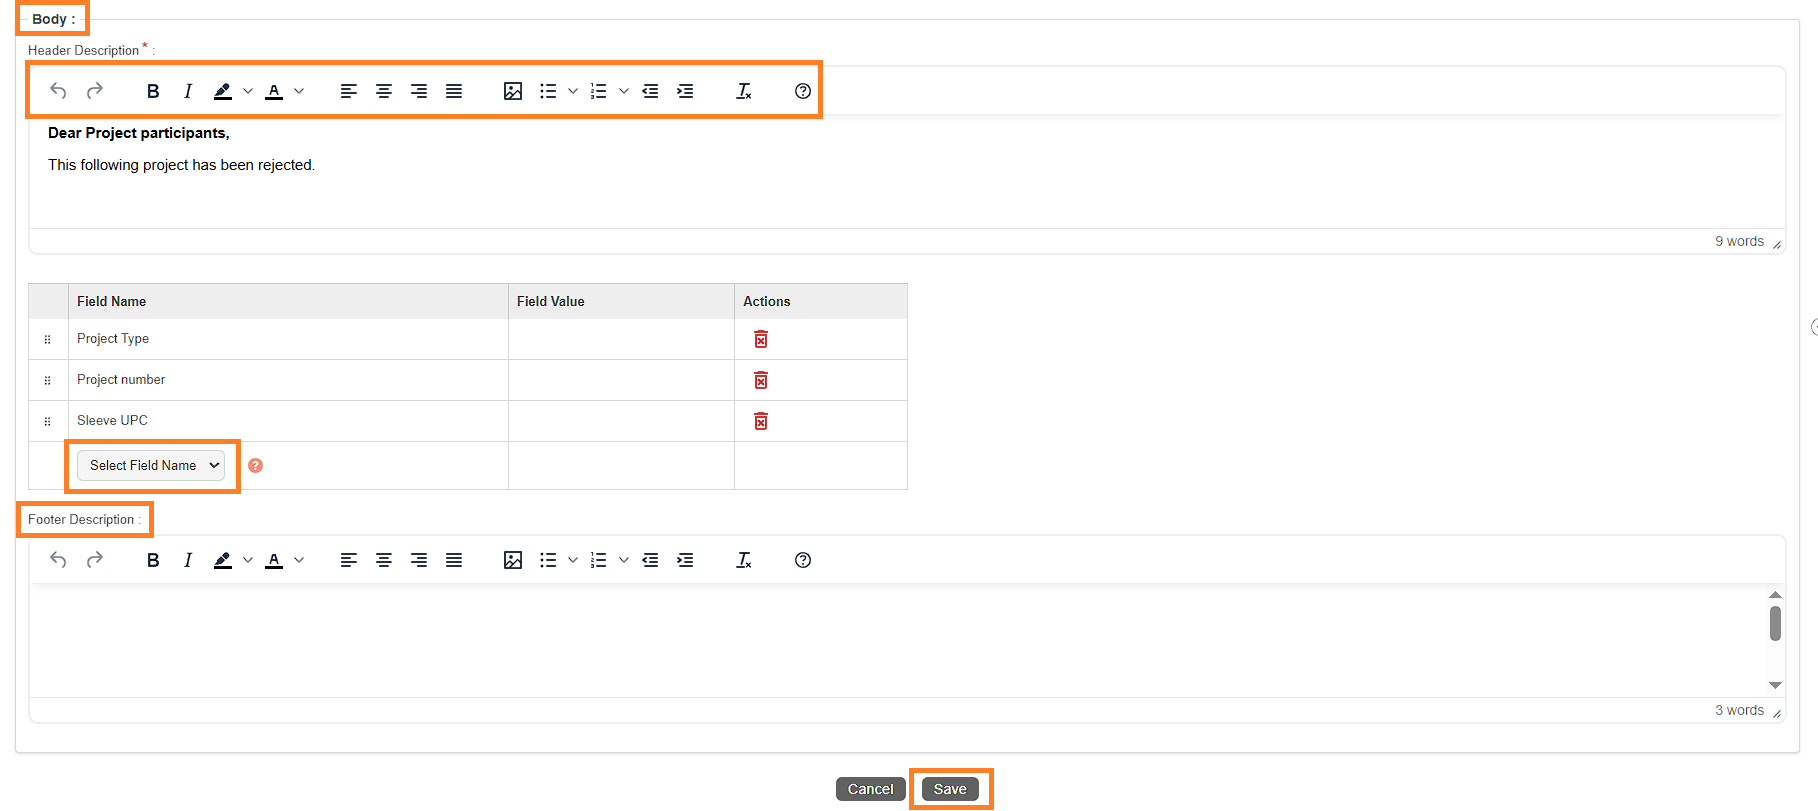Viewport: 1818px width, 811px height.
Task: Apply text color in the Footer Description toolbar
Action: click(274, 560)
